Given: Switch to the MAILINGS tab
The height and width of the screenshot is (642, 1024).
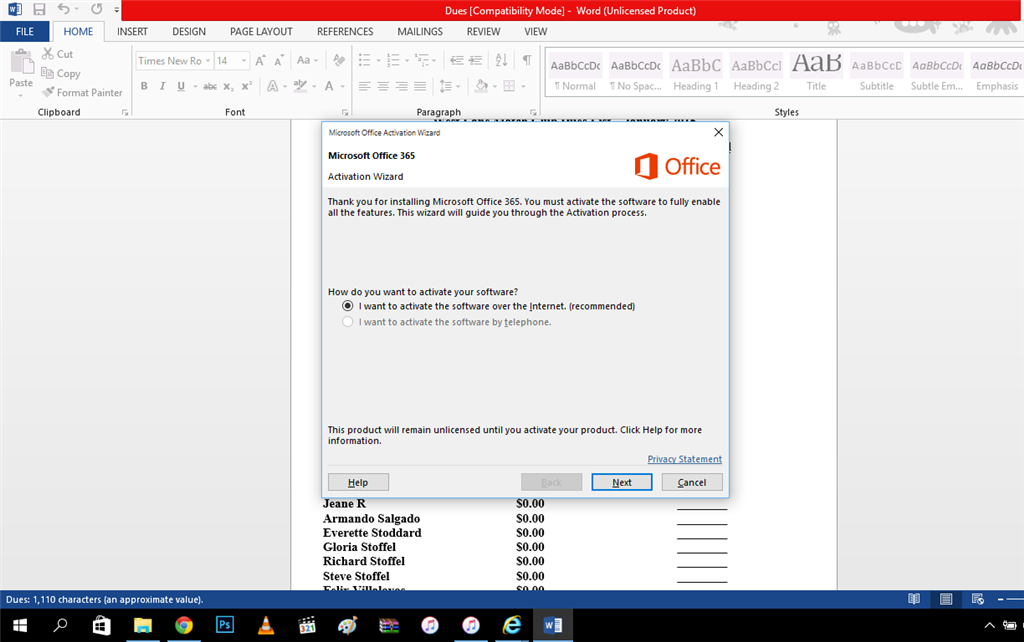Looking at the screenshot, I should (420, 31).
